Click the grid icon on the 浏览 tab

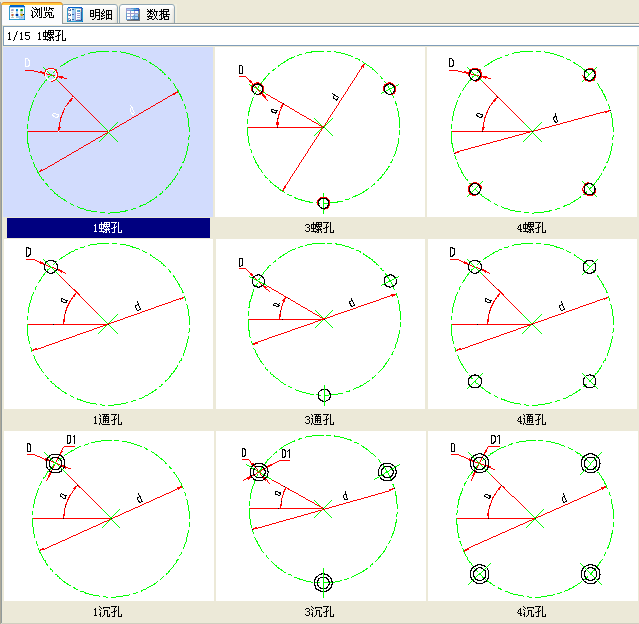tap(17, 14)
